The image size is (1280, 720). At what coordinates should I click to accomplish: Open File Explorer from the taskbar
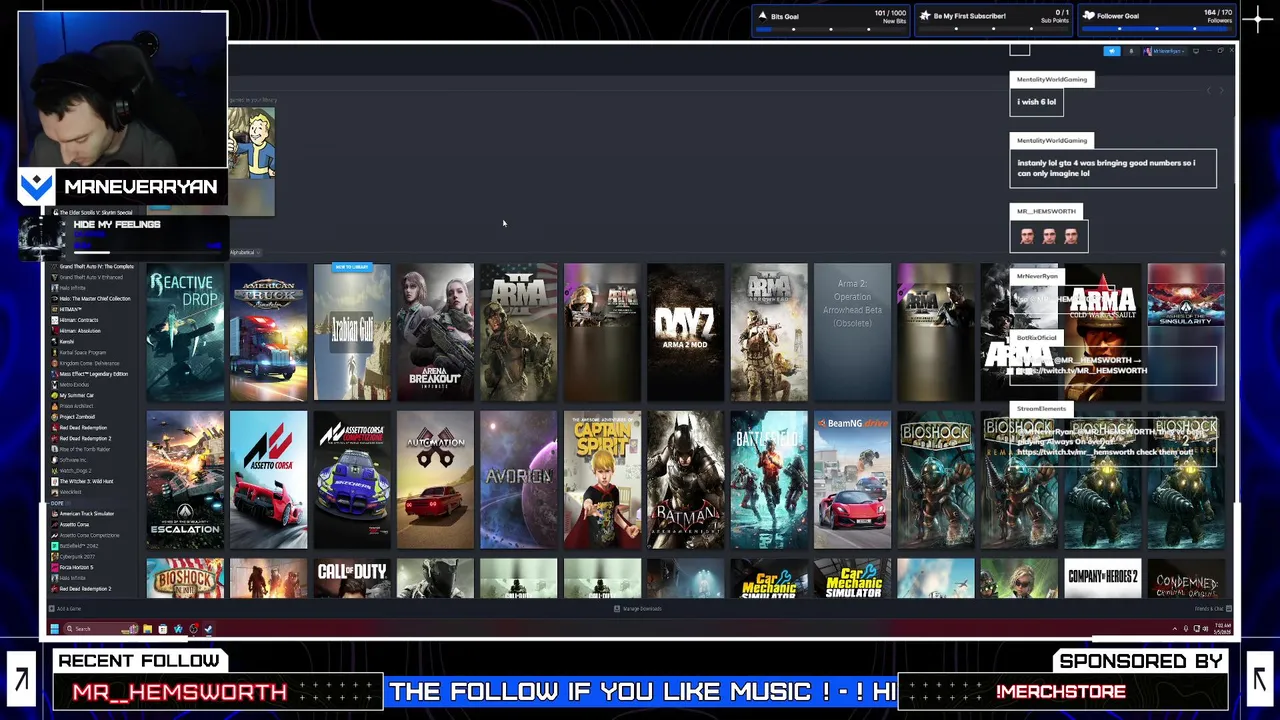click(x=148, y=629)
